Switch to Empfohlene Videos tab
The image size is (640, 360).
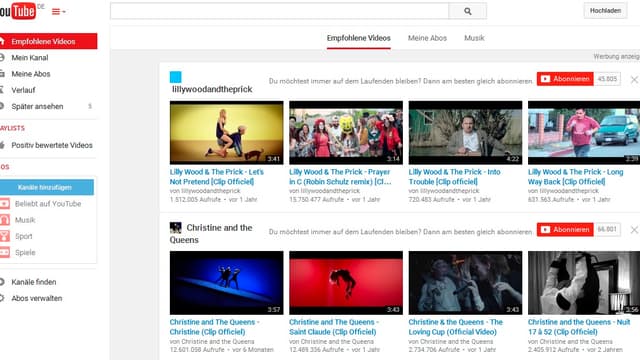click(x=358, y=38)
